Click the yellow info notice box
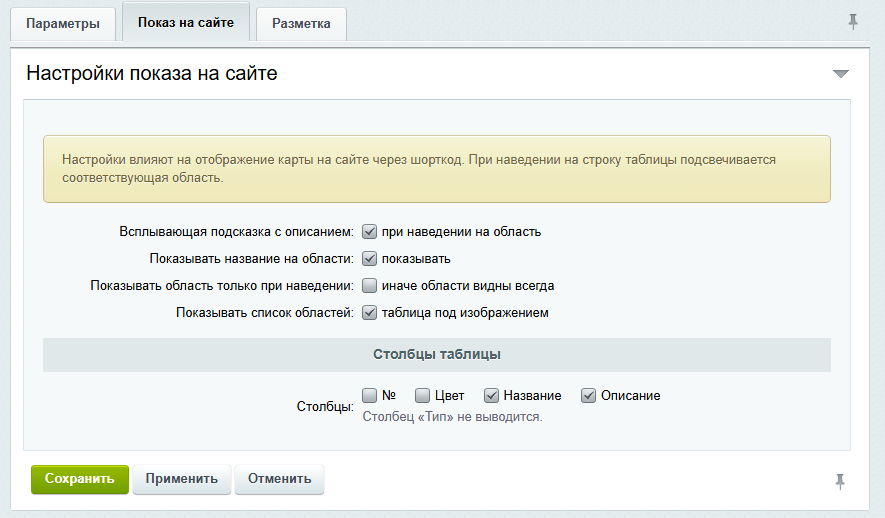Image resolution: width=885 pixels, height=518 pixels. pyautogui.click(x=437, y=169)
